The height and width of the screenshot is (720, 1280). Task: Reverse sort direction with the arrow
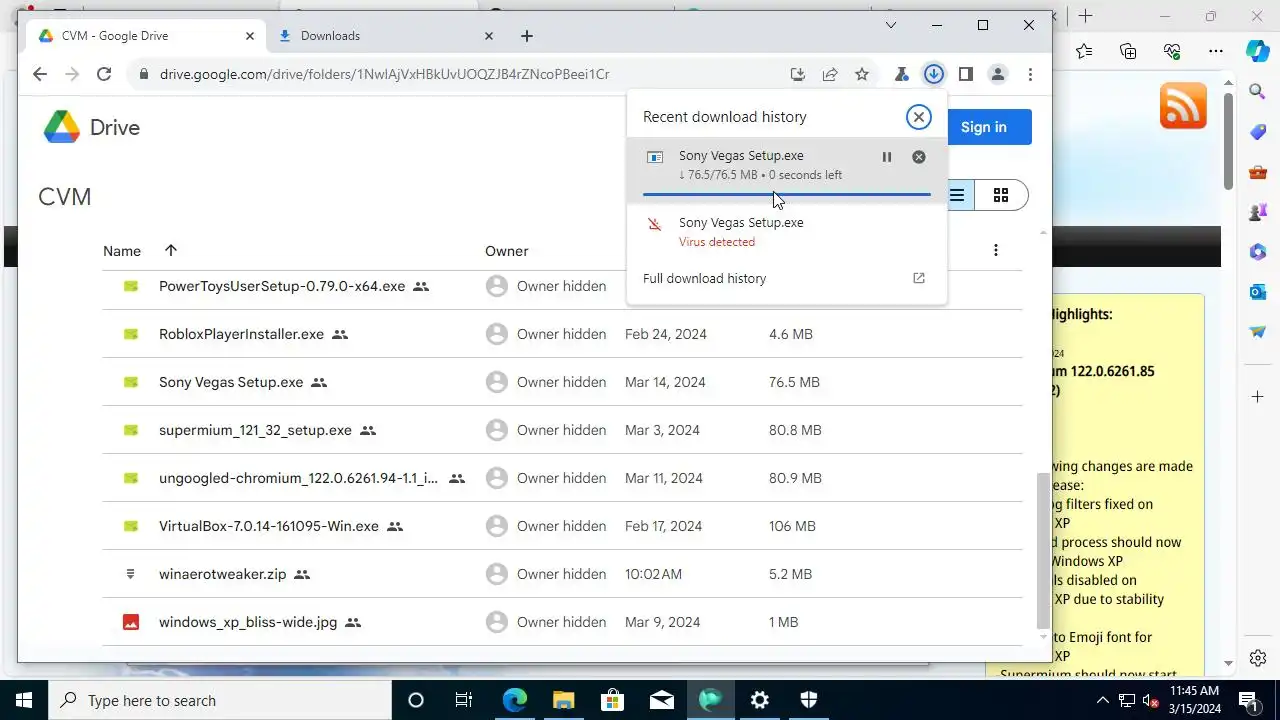(171, 251)
